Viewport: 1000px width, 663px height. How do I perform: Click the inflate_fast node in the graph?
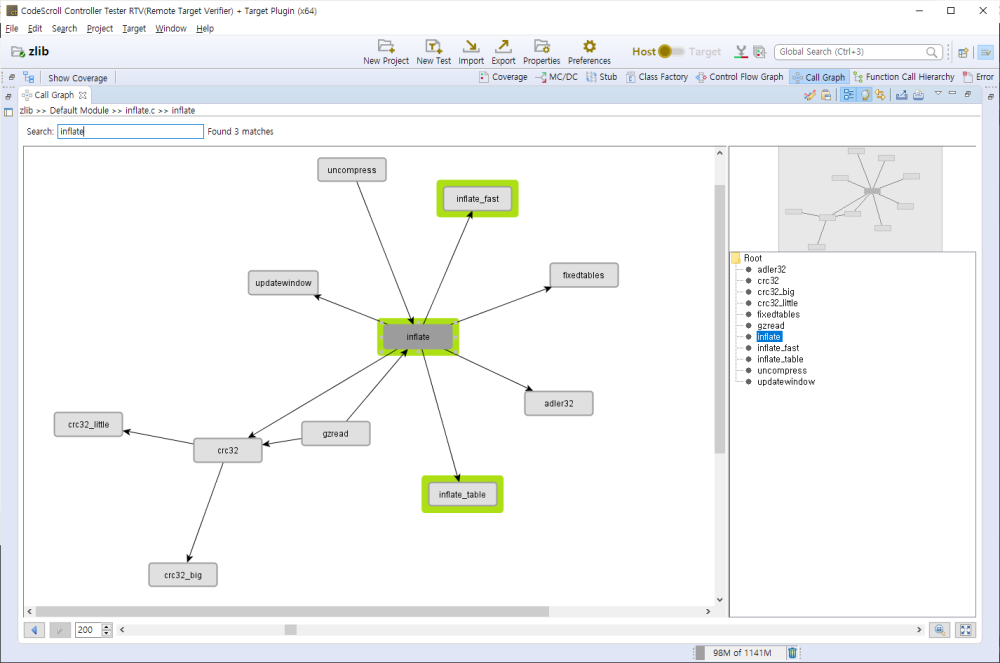coord(477,198)
